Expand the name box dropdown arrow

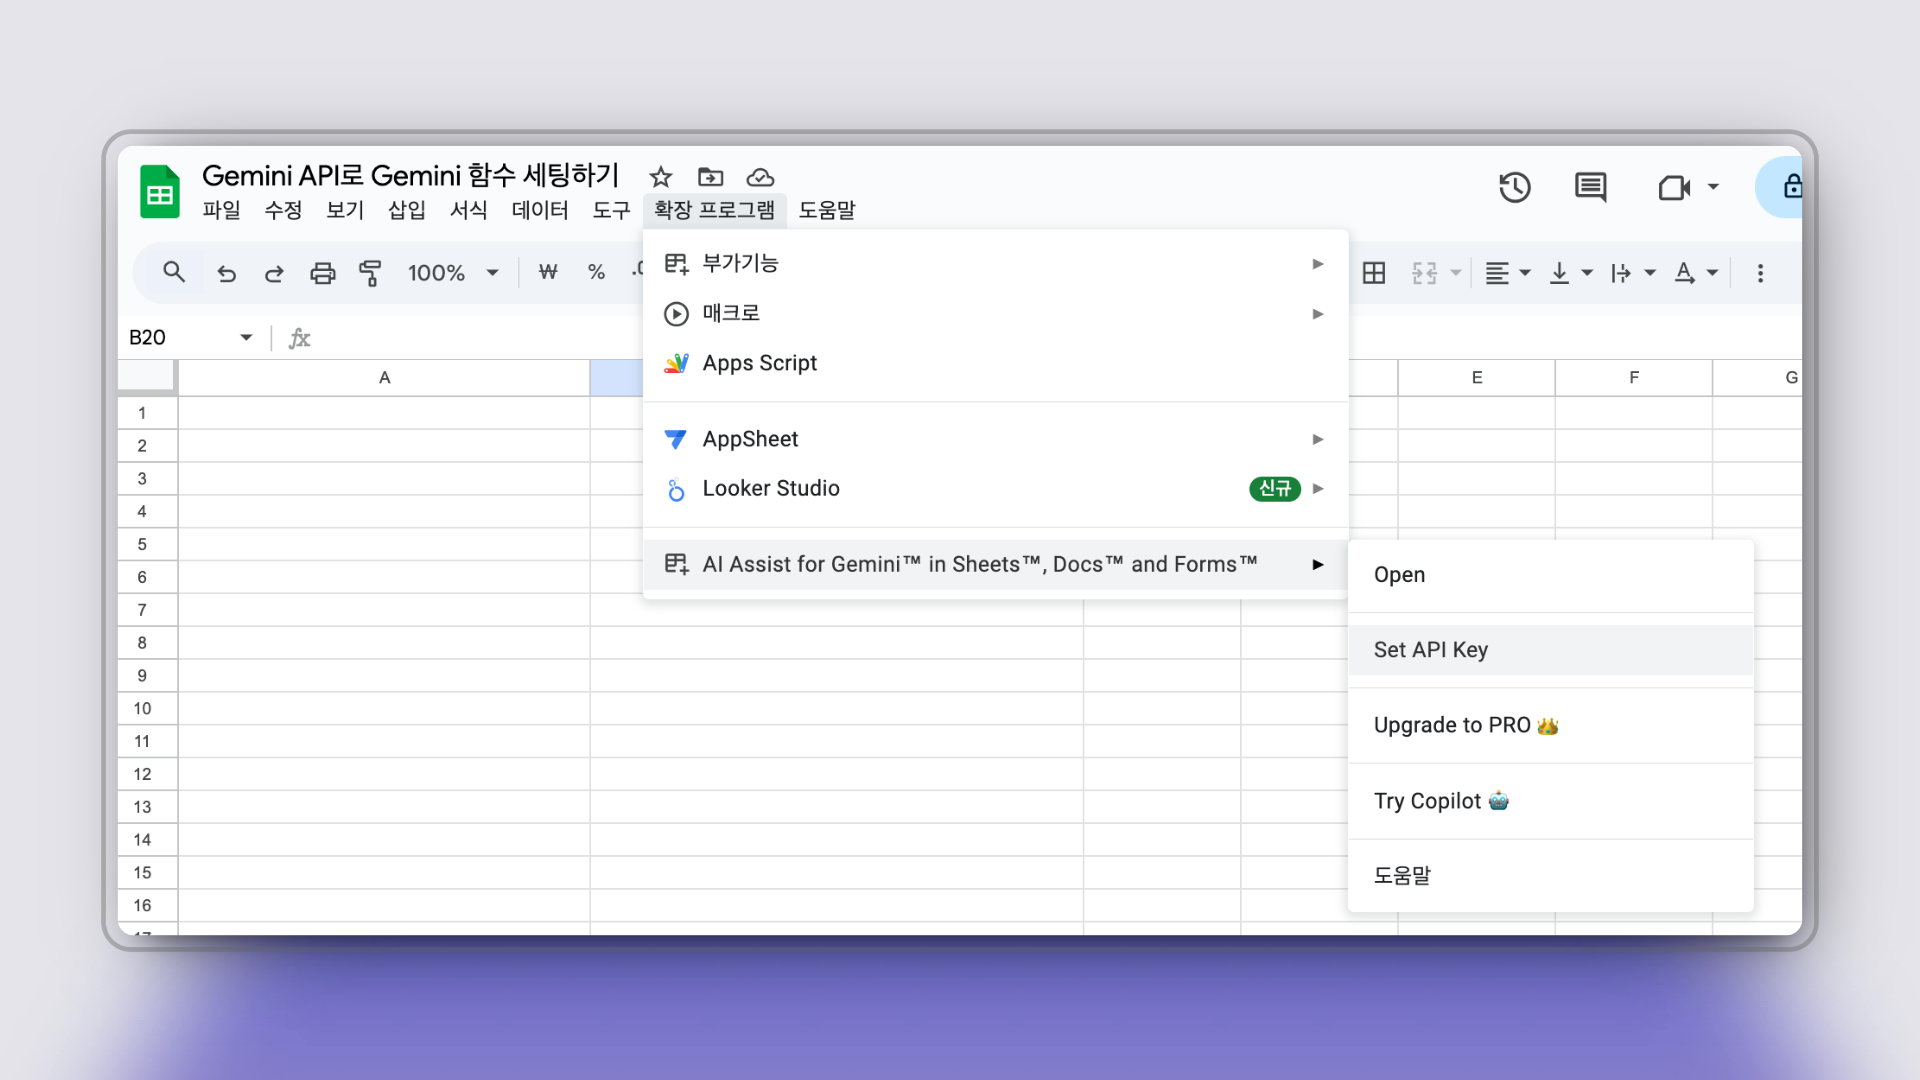coord(246,338)
